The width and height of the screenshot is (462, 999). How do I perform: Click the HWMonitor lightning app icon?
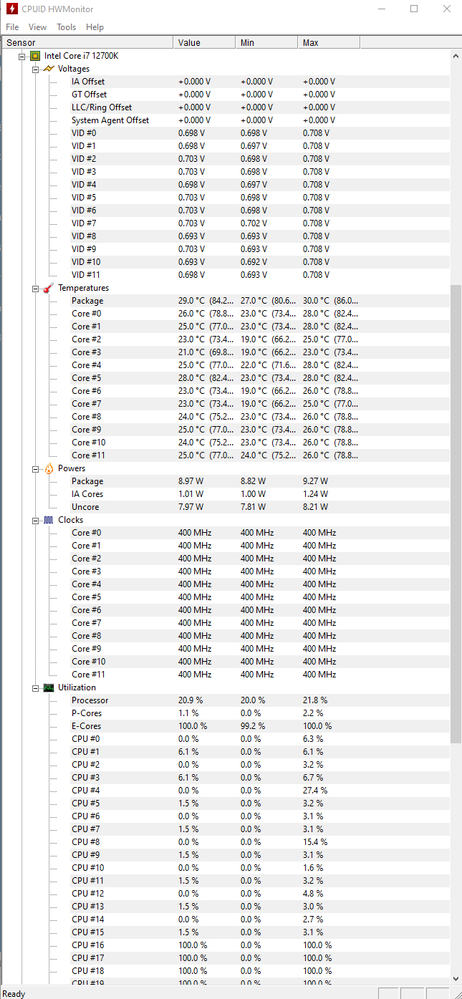[x=10, y=9]
